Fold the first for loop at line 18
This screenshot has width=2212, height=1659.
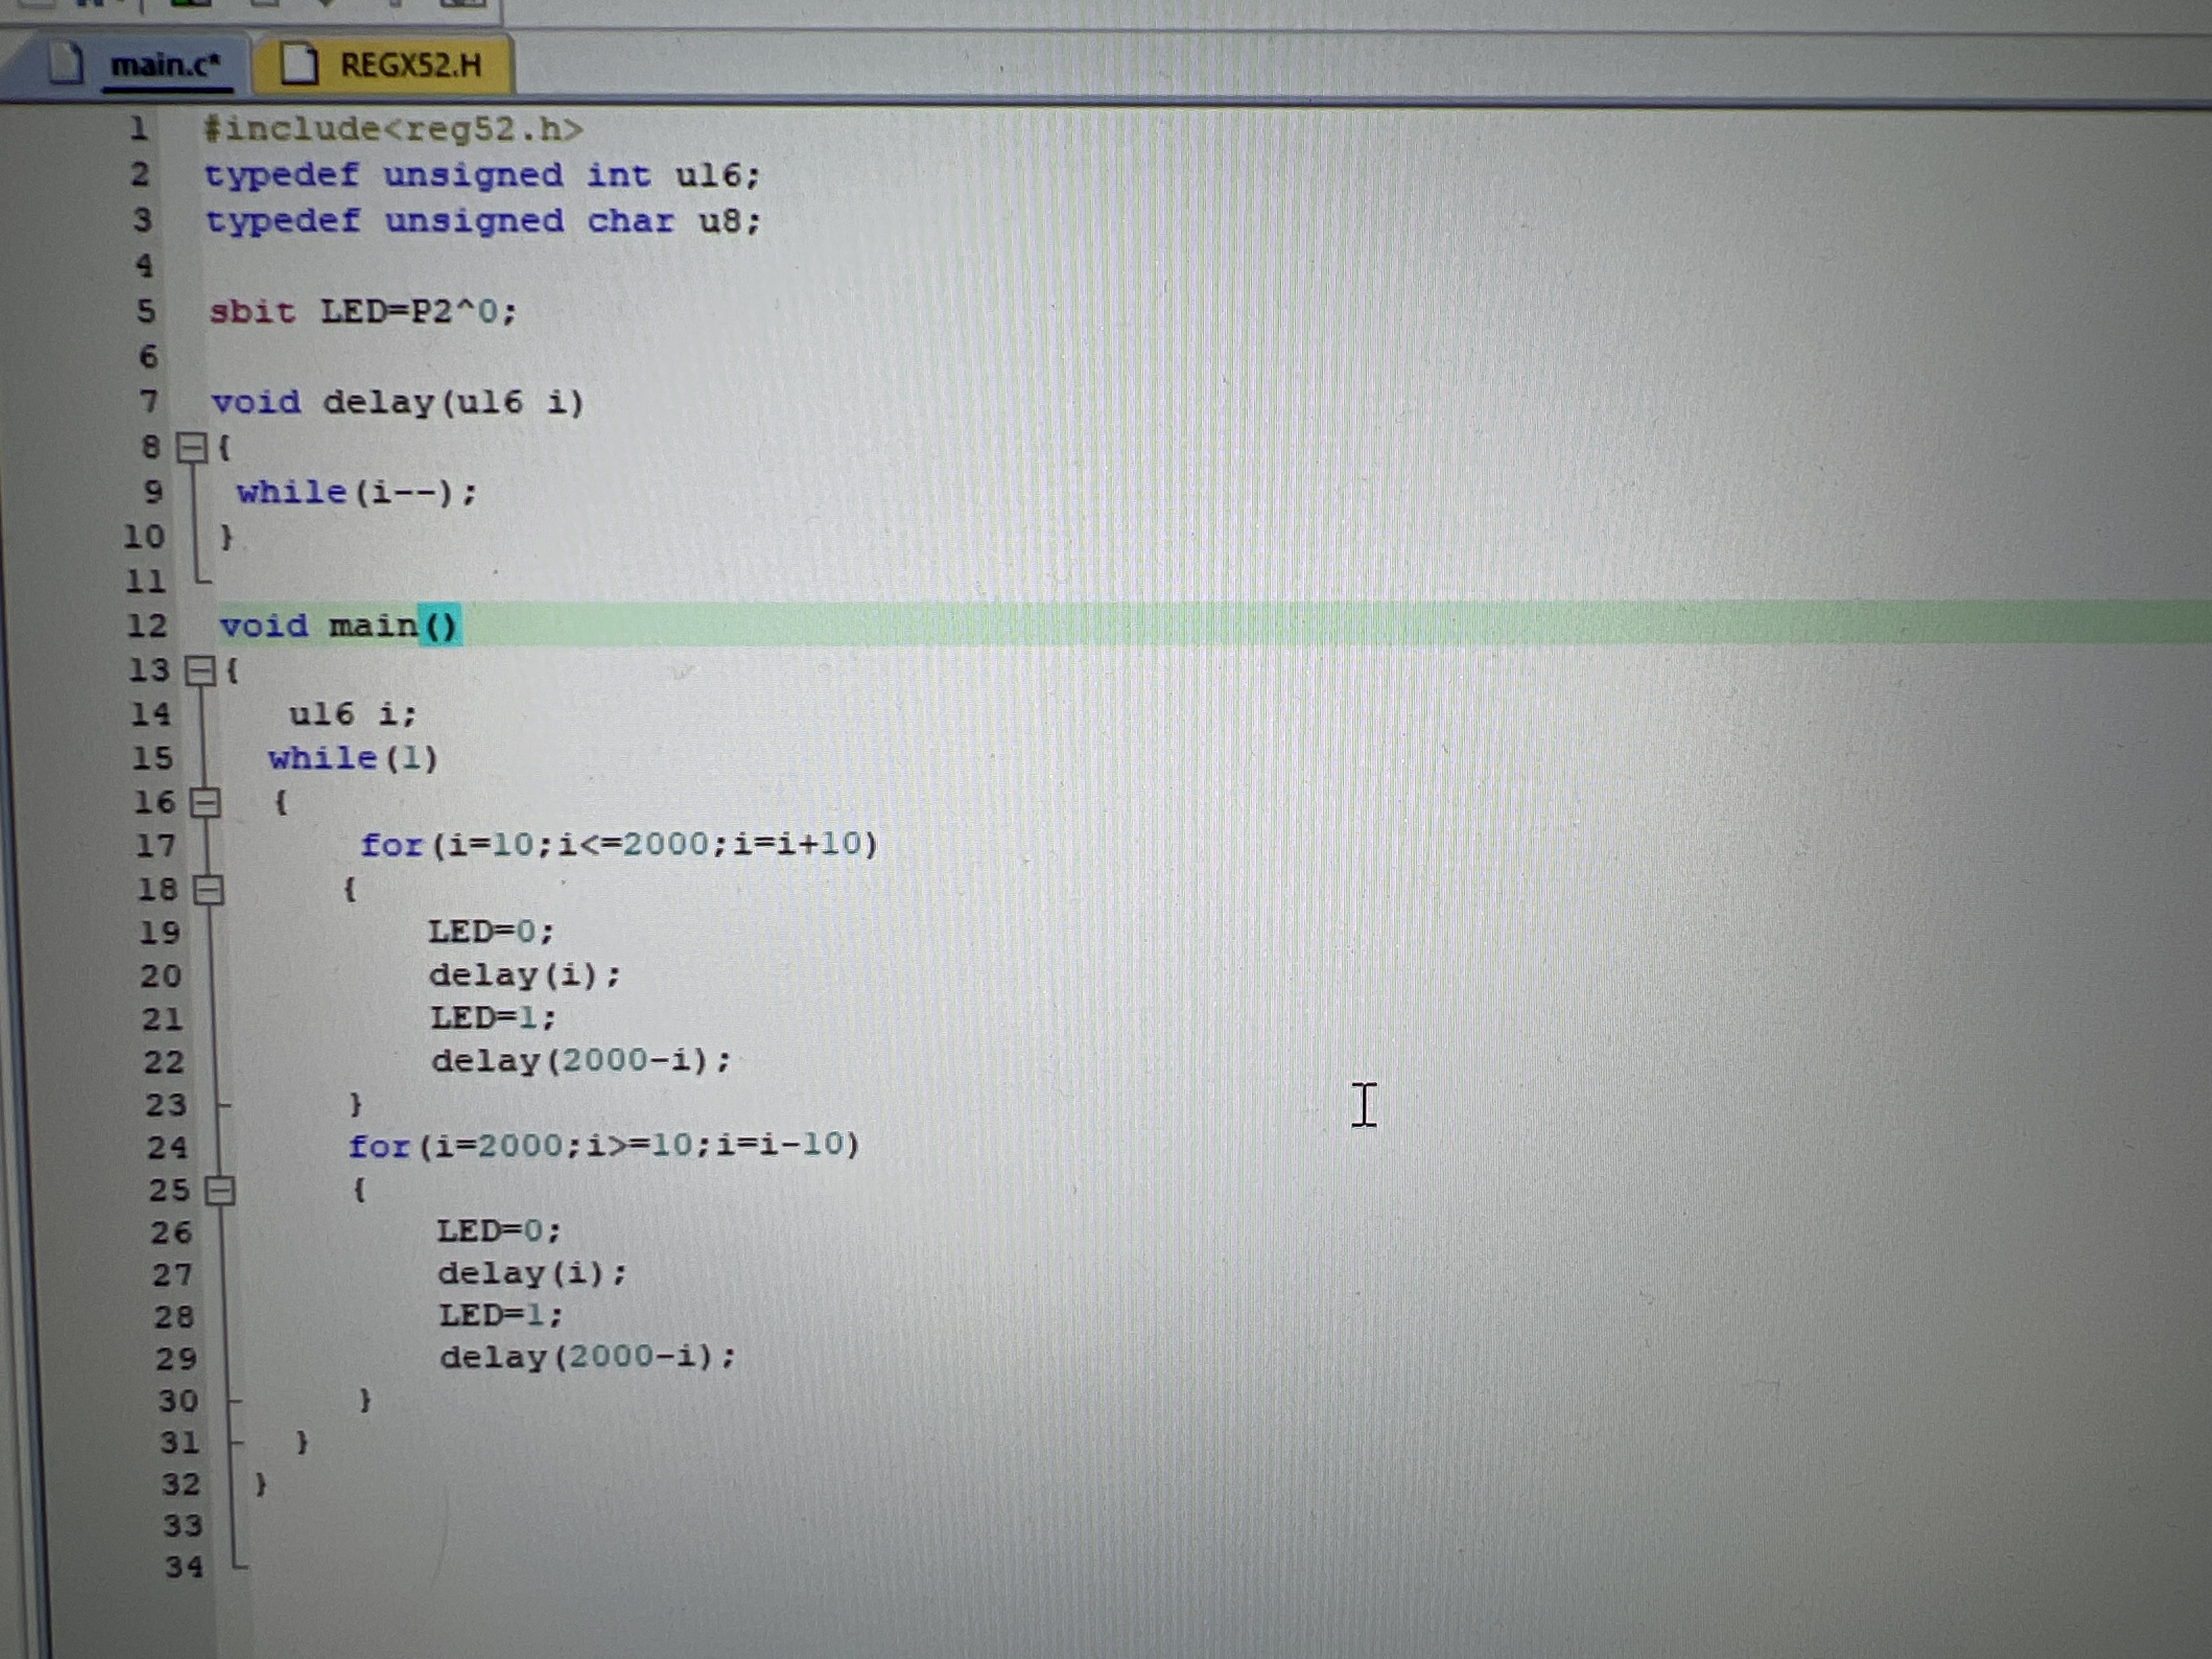point(208,890)
